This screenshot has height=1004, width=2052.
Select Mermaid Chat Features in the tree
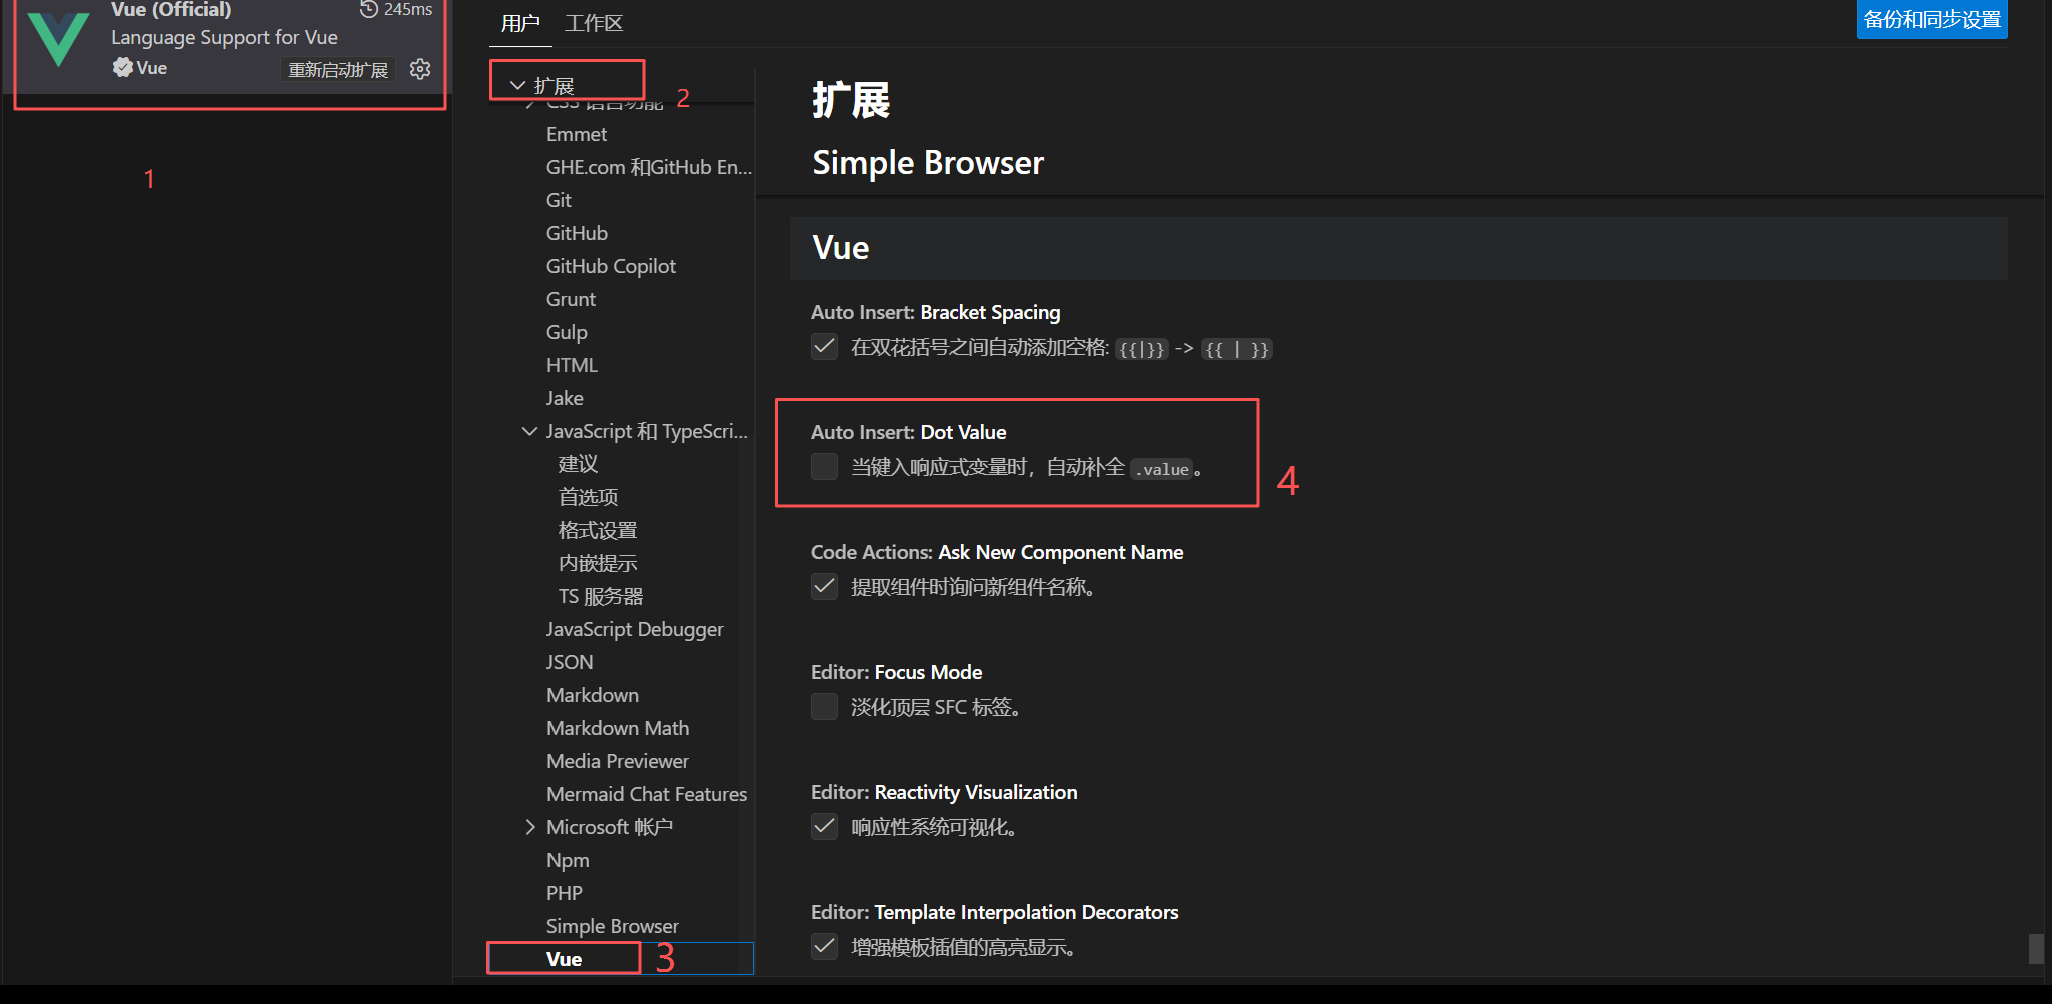click(646, 794)
